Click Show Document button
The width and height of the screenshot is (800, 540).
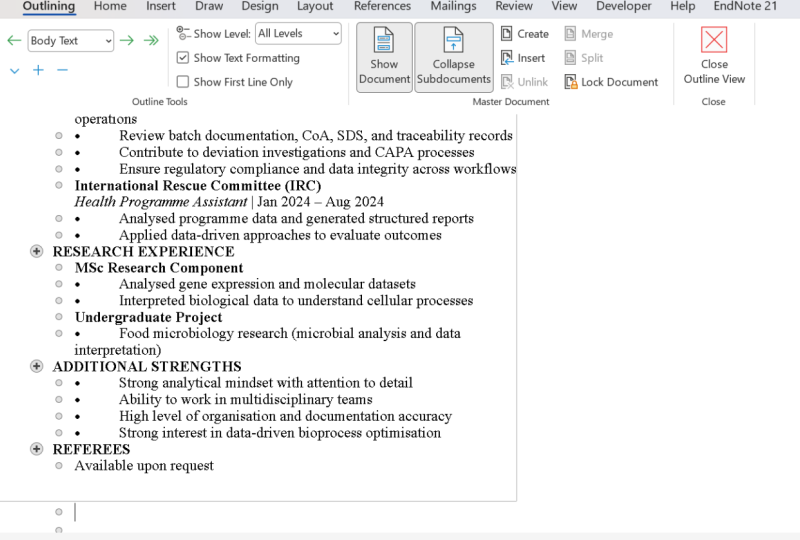point(384,57)
